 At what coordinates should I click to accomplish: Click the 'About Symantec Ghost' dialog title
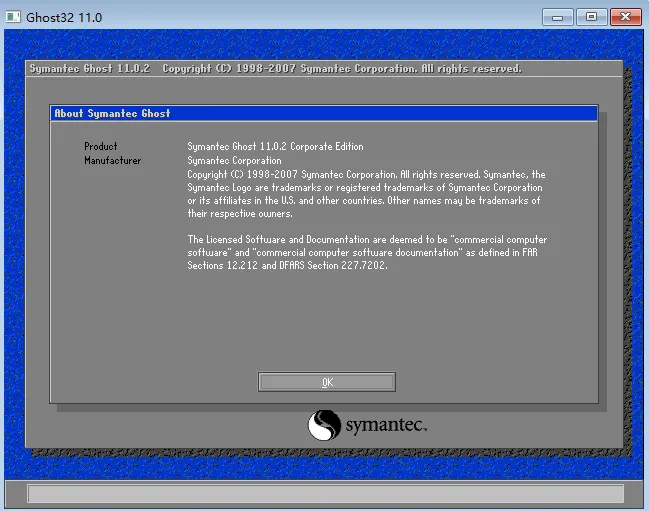[112, 113]
